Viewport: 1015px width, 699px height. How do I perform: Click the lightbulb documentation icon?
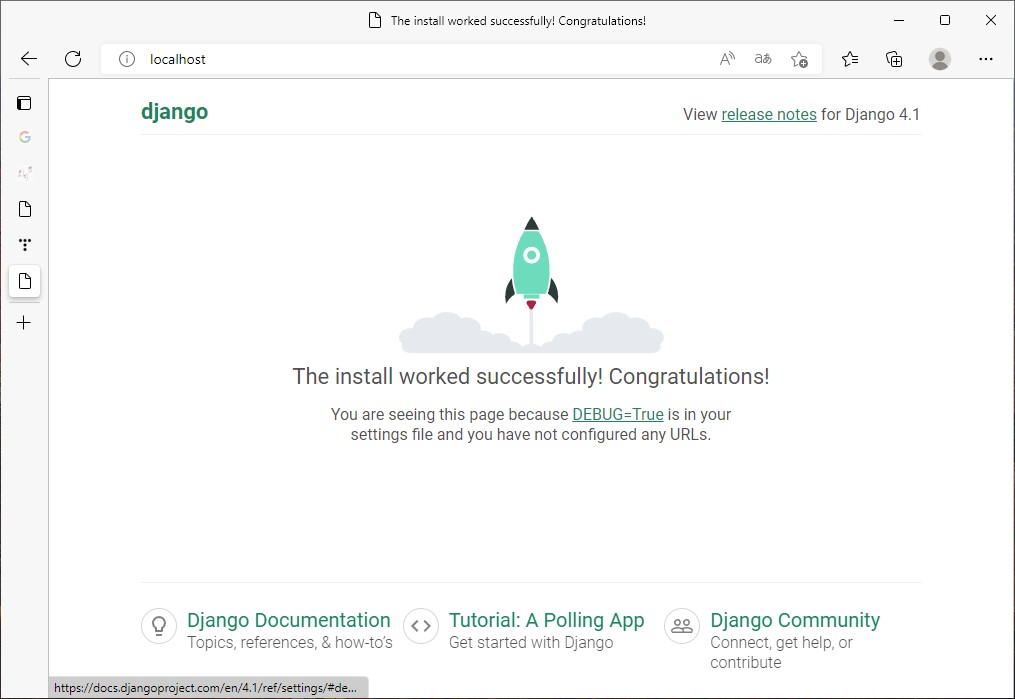point(159,626)
